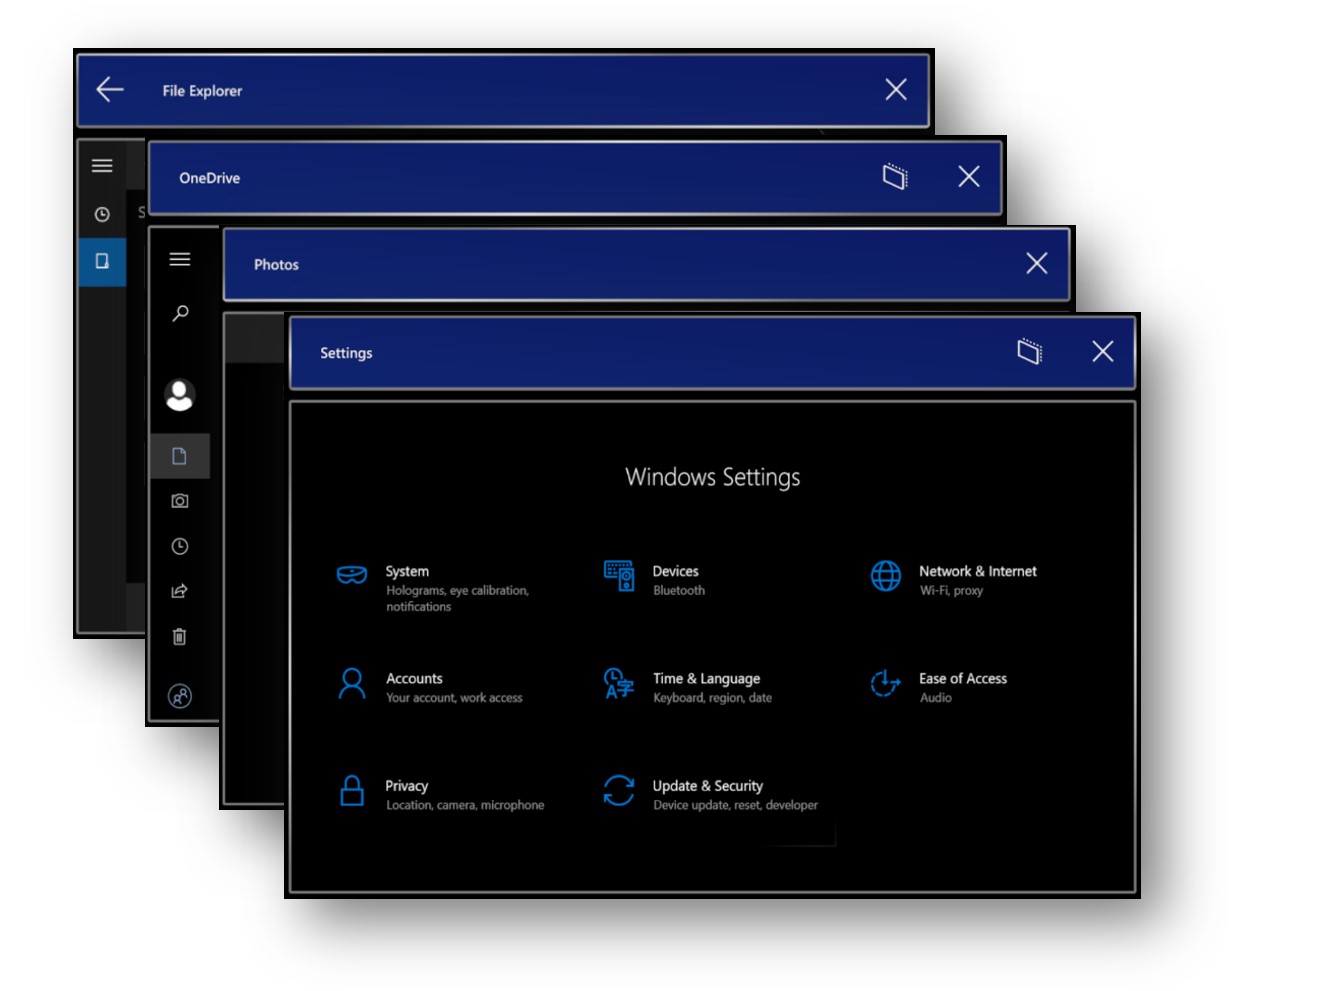Open the OneDrive account avatar

(x=180, y=395)
